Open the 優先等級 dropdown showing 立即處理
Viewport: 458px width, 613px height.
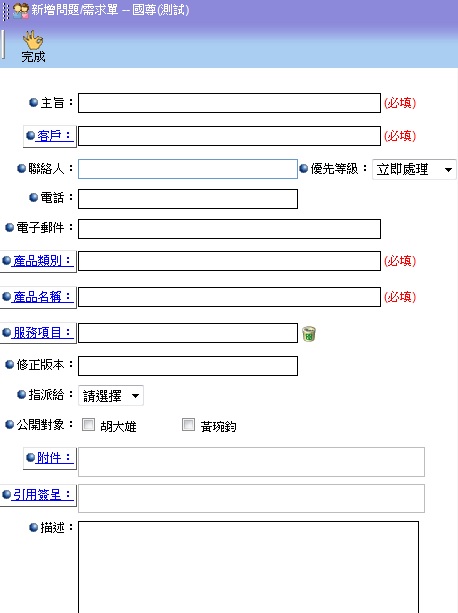tap(414, 169)
